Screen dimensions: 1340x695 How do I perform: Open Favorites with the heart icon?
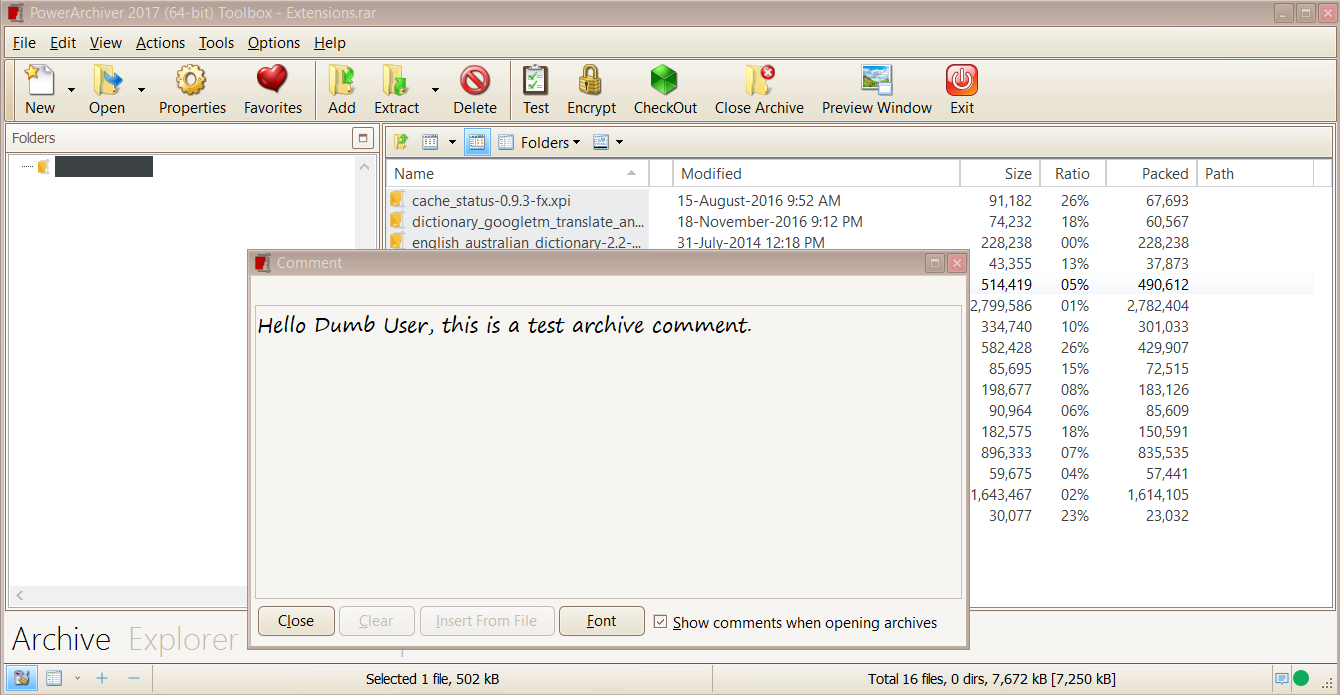click(272, 81)
